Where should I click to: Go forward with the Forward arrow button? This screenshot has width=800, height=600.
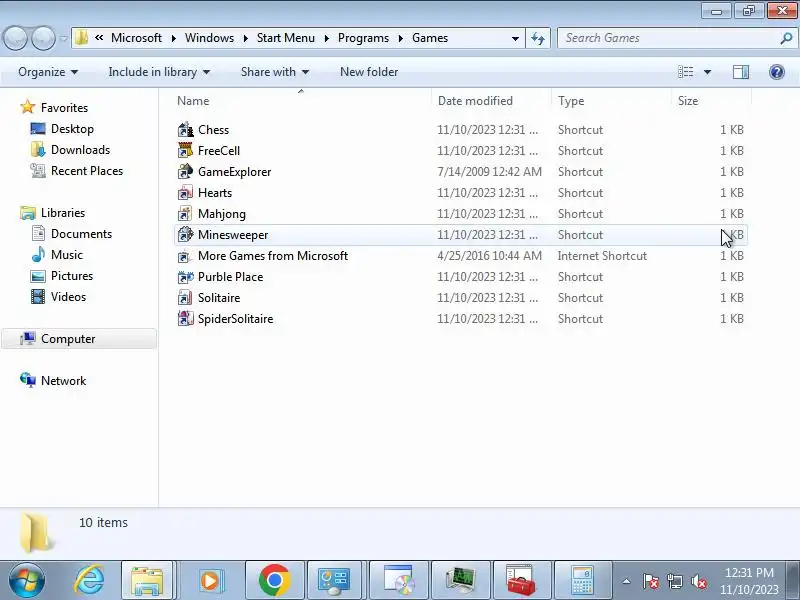43,38
